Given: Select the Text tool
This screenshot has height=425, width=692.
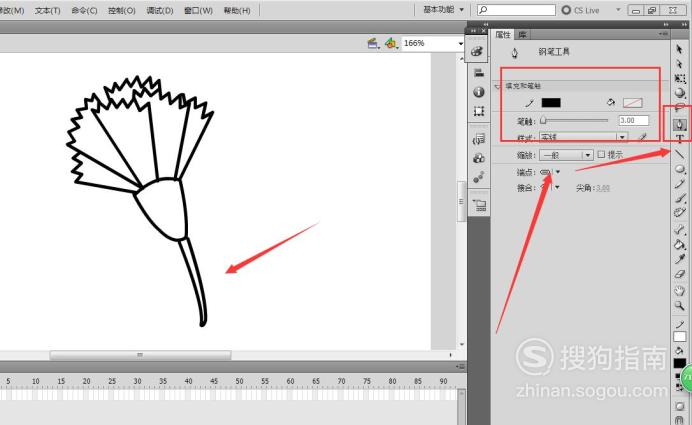Looking at the screenshot, I should (x=680, y=139).
